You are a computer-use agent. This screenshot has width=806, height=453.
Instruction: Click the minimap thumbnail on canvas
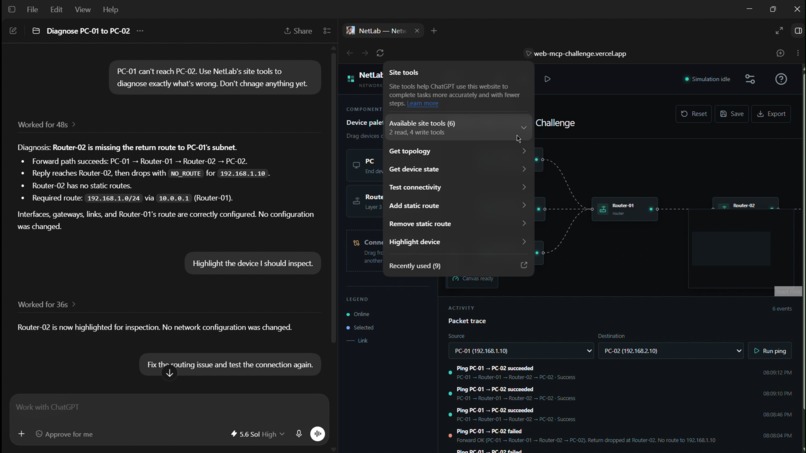pos(741,249)
